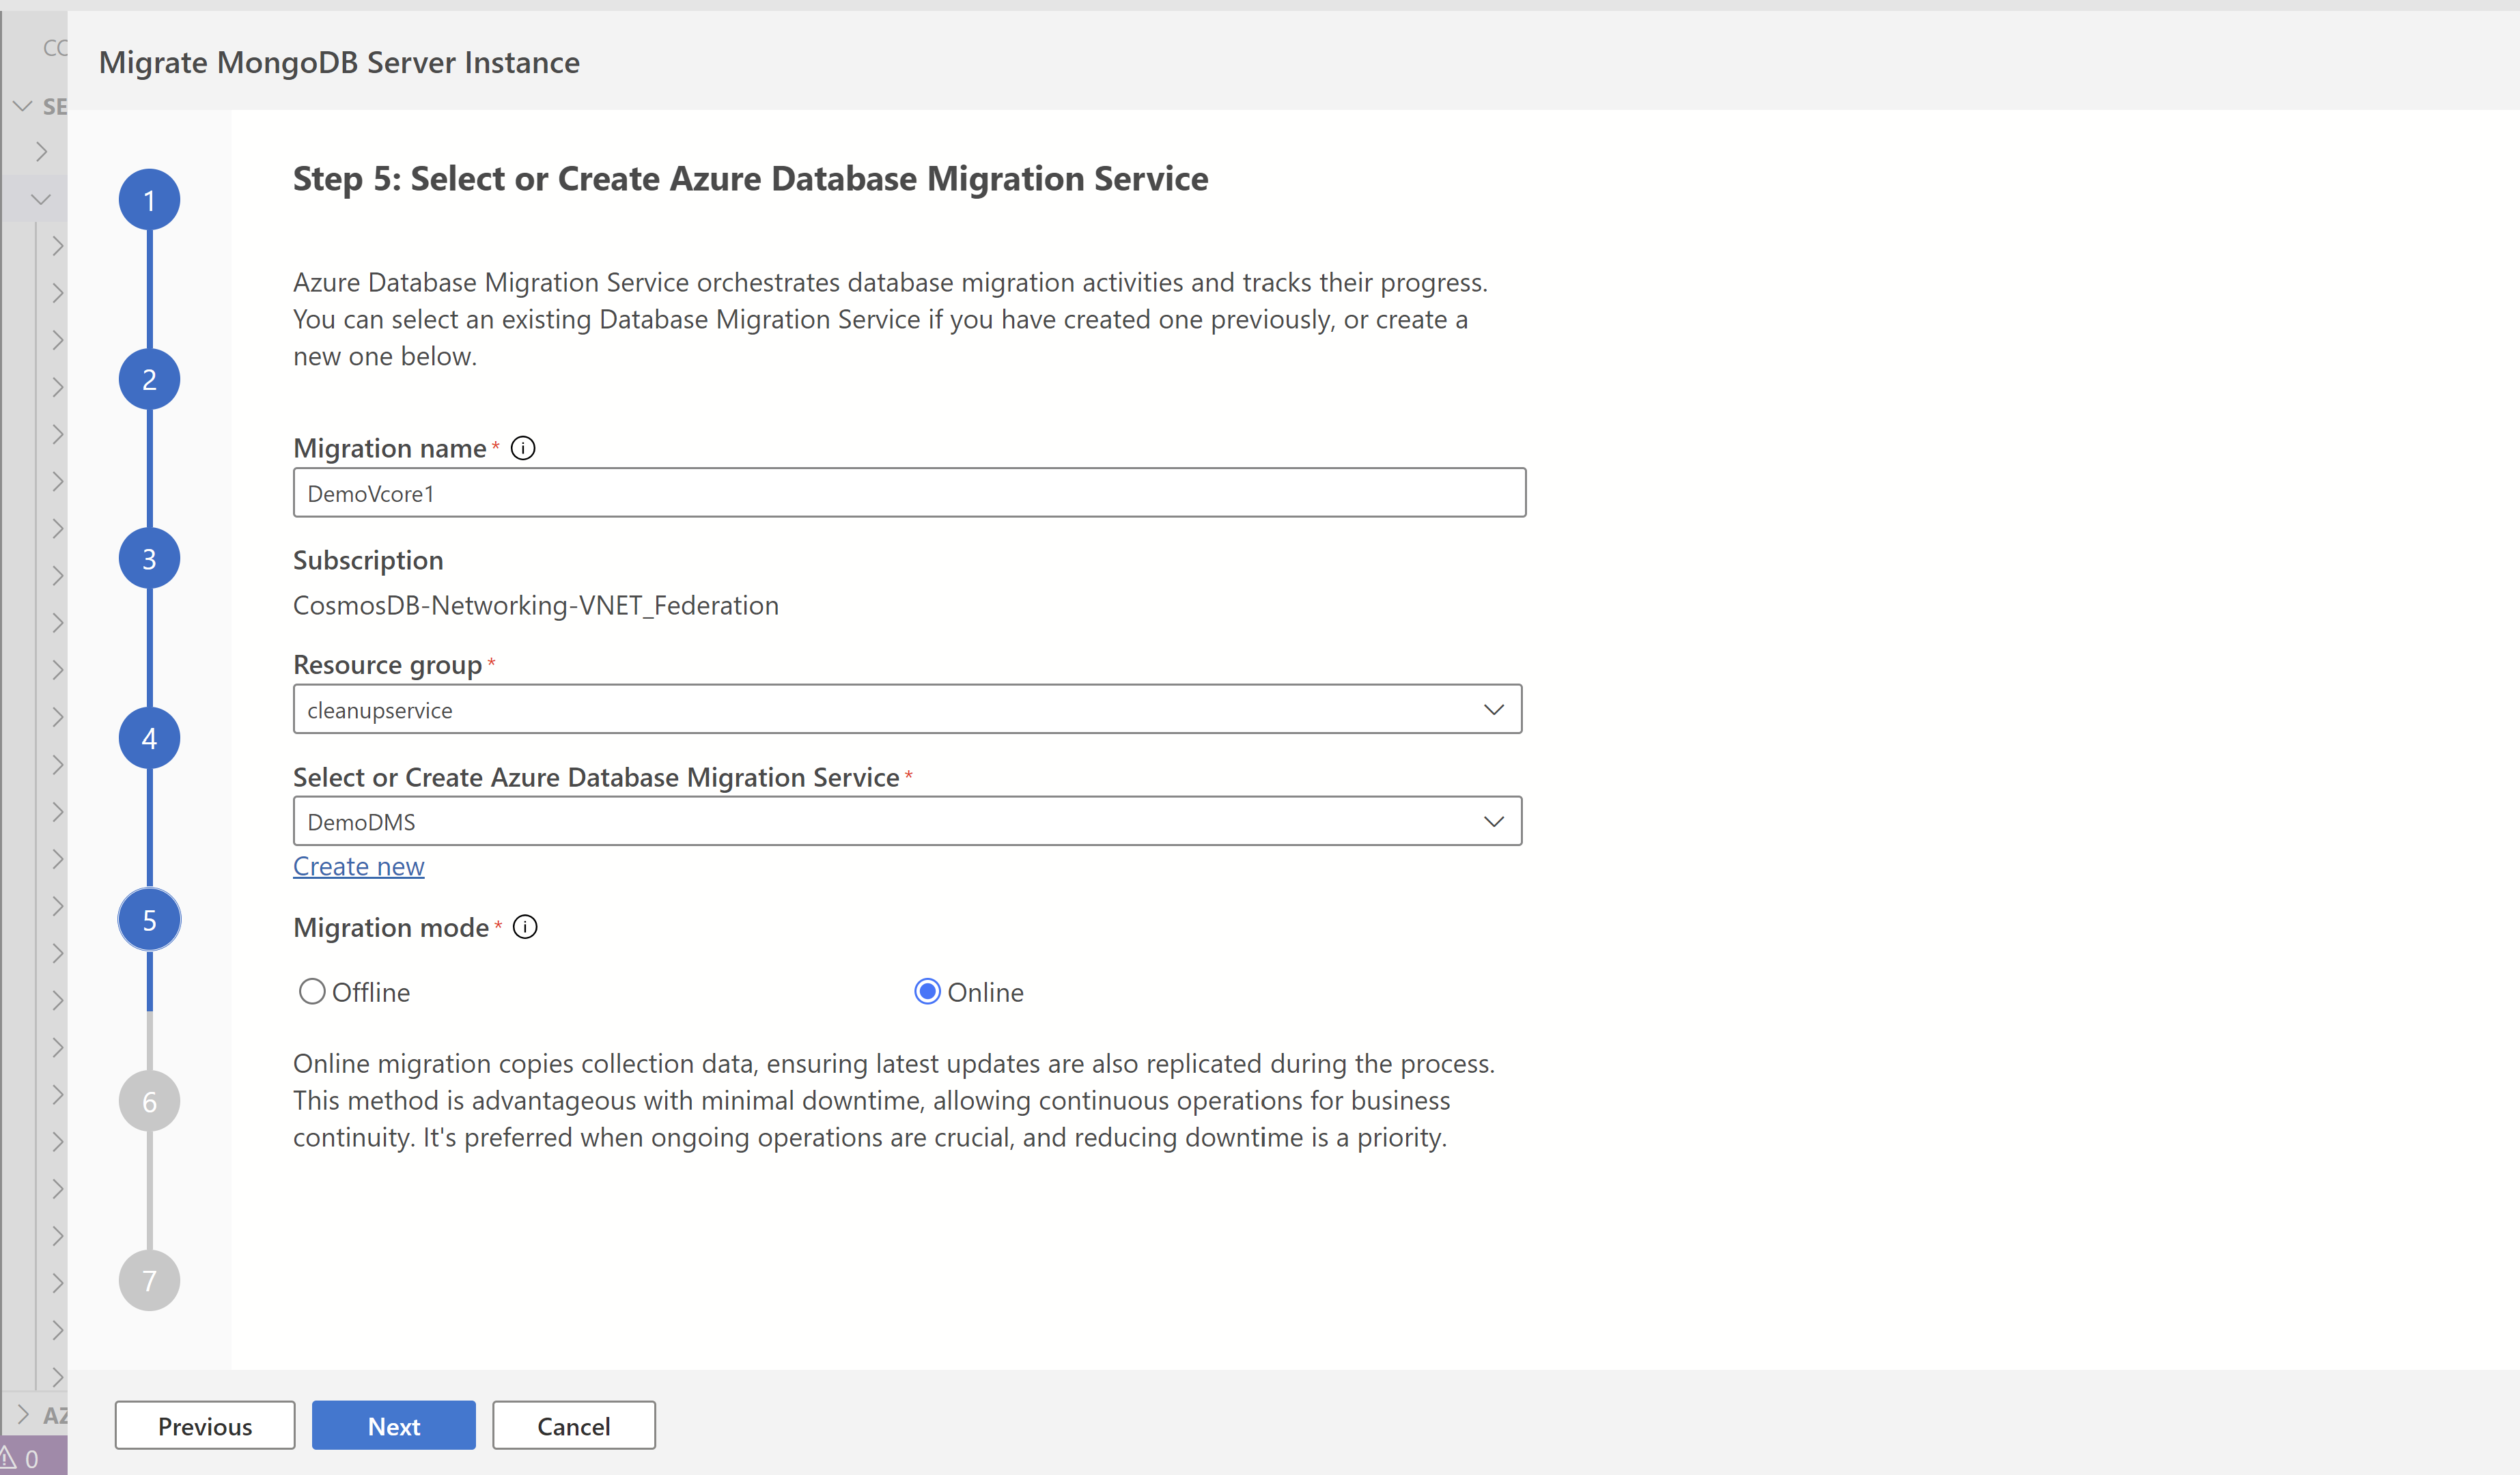
Task: Select wizard step 3 circle
Action: [x=149, y=559]
